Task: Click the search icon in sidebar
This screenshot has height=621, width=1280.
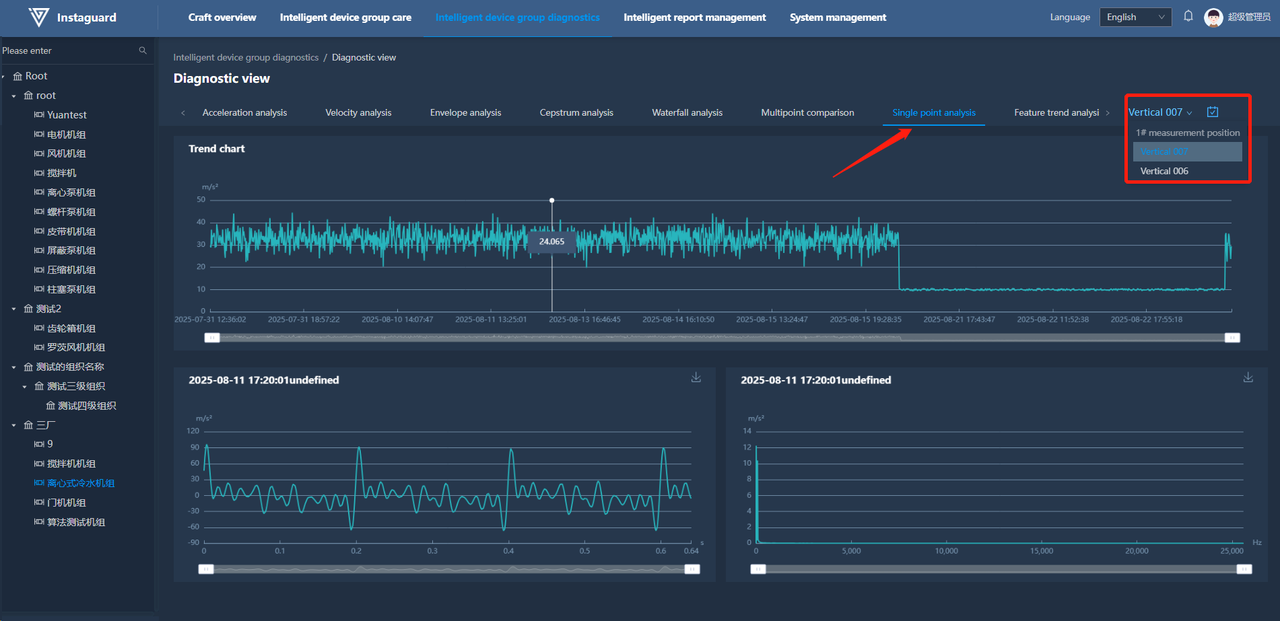Action: point(143,51)
